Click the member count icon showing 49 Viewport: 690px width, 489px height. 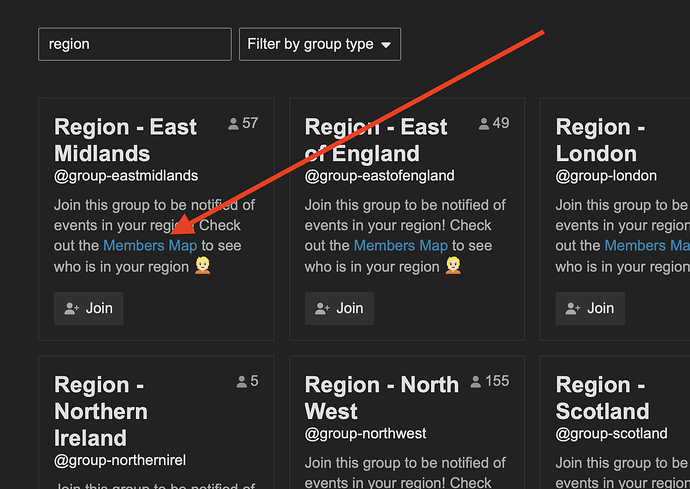tap(484, 124)
